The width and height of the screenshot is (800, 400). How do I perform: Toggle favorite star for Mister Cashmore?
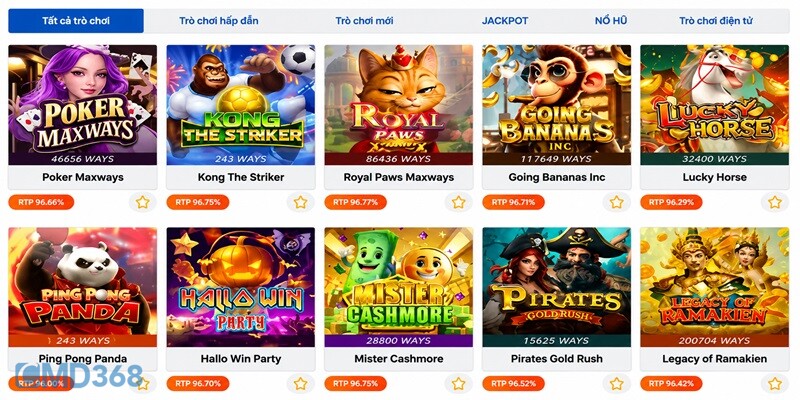point(459,384)
